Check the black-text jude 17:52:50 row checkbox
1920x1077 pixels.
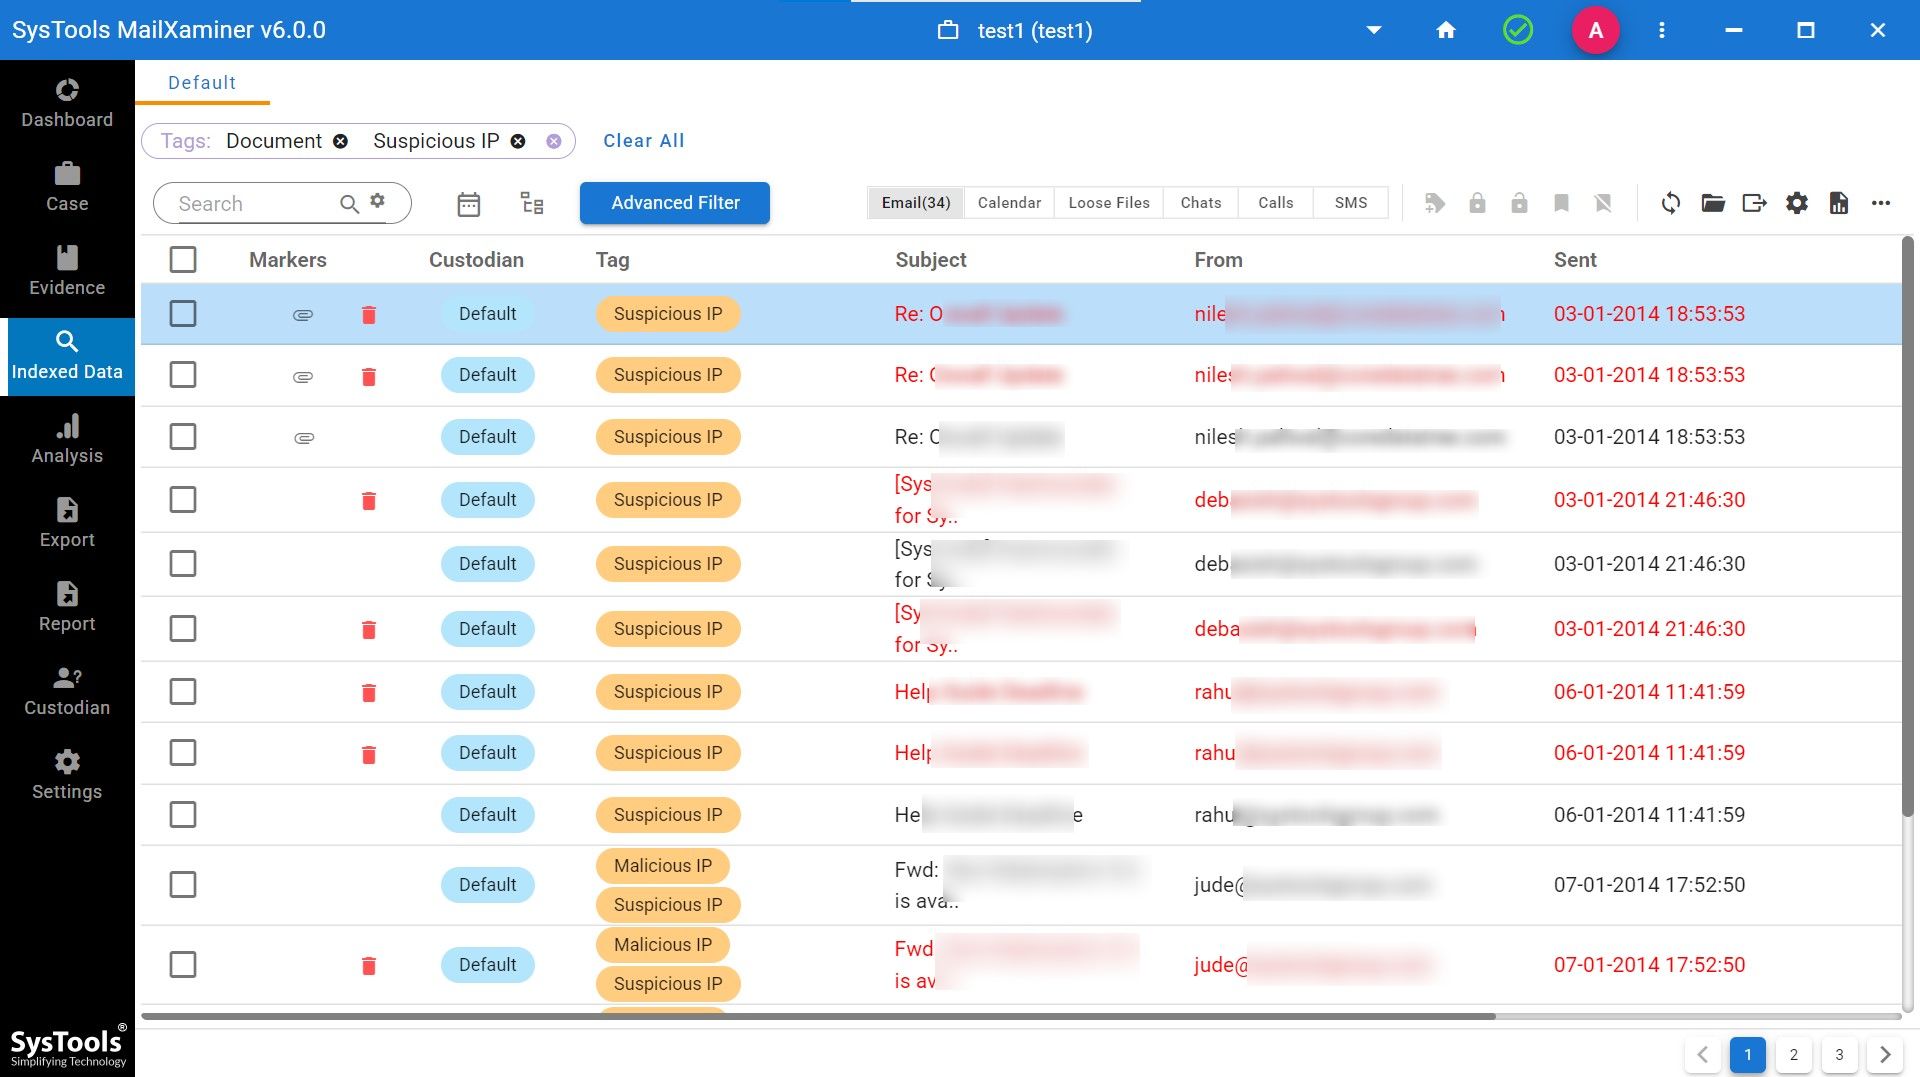[183, 885]
